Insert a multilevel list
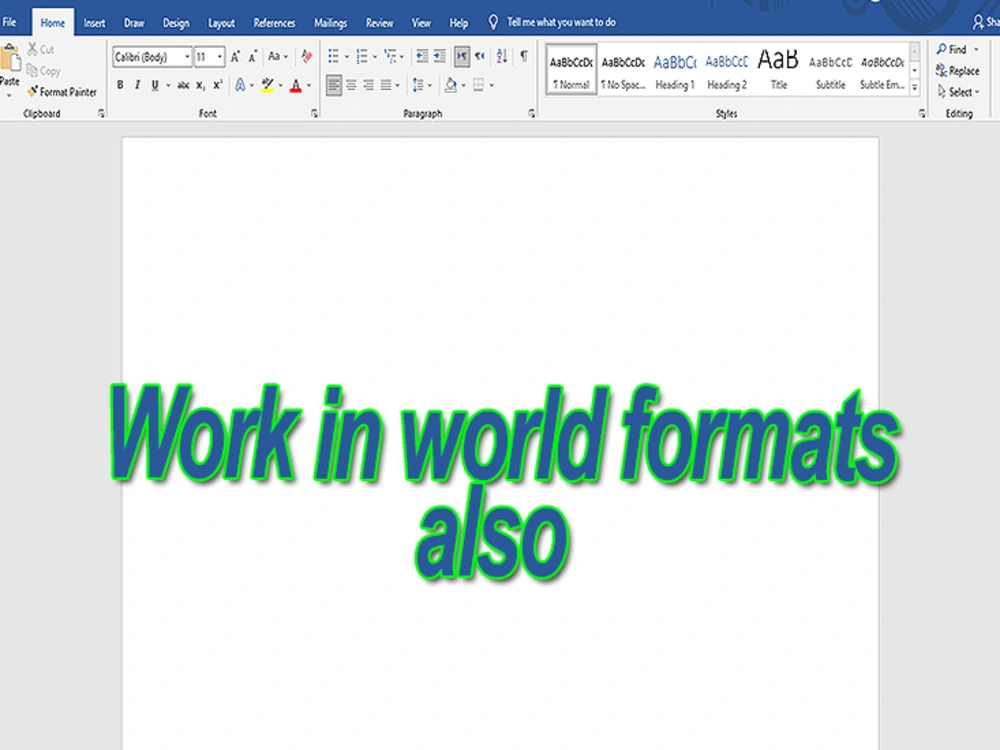Screen dimensions: 1000x750 tap(390, 56)
